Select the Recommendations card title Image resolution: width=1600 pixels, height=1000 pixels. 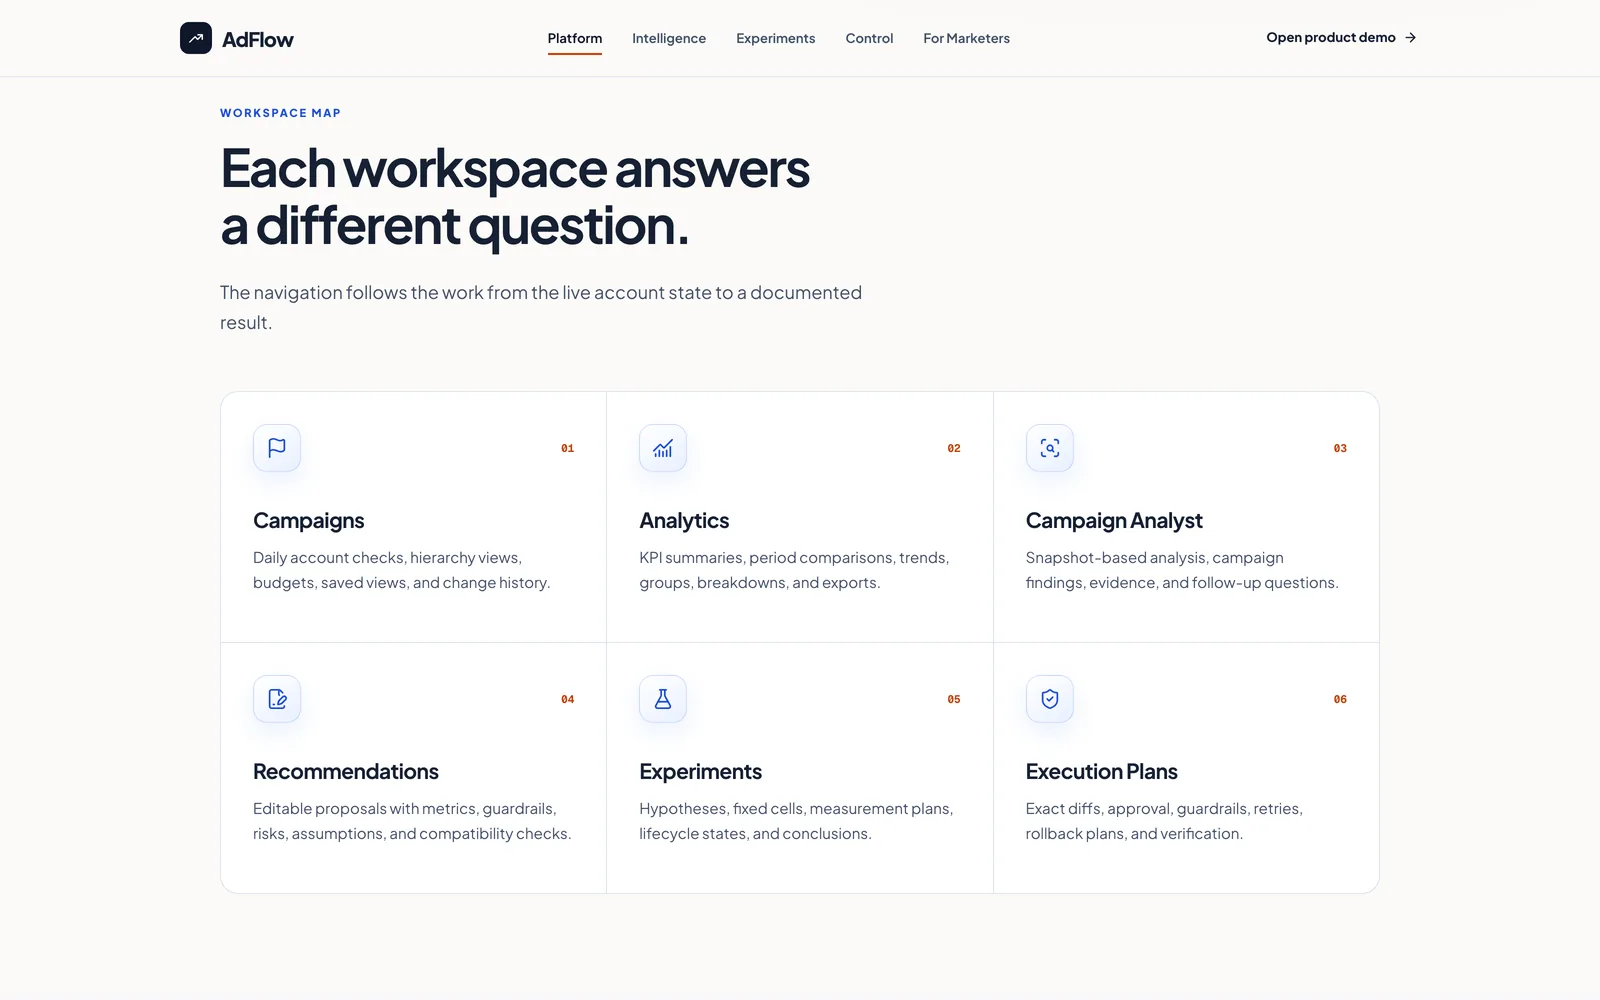click(346, 772)
